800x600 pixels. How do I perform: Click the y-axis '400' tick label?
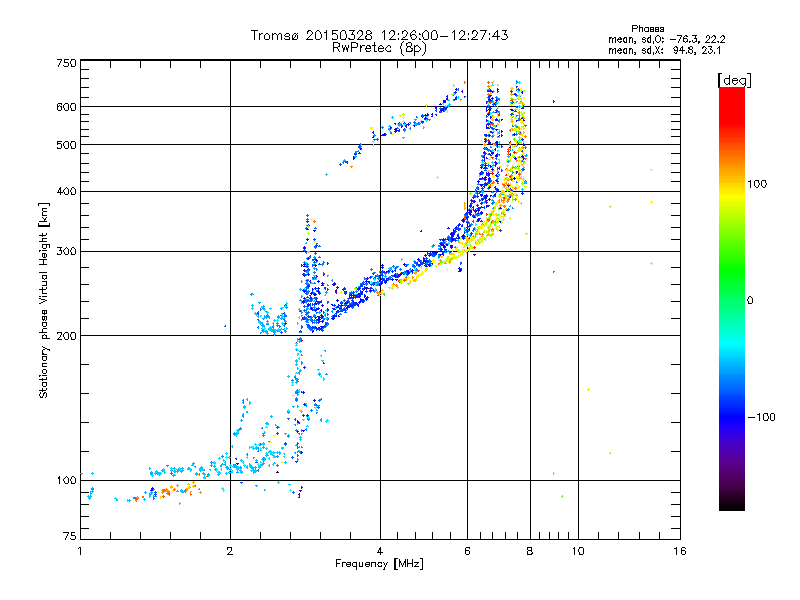[66, 191]
